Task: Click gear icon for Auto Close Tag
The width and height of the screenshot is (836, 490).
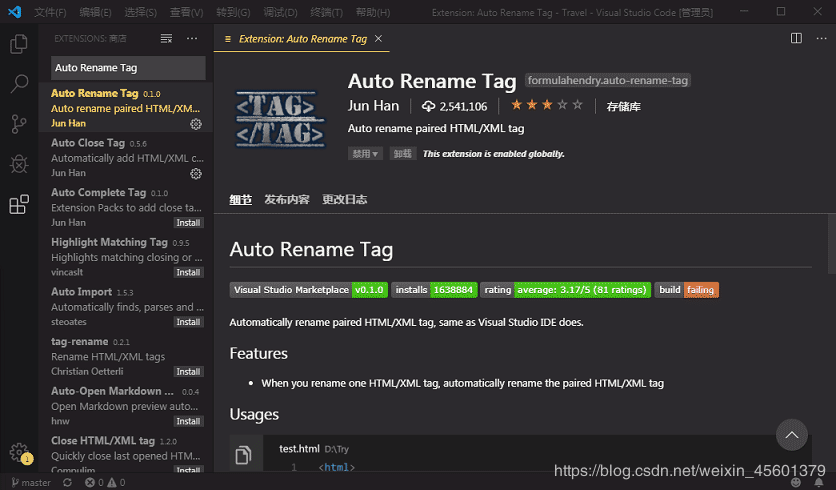Action: pyautogui.click(x=196, y=173)
